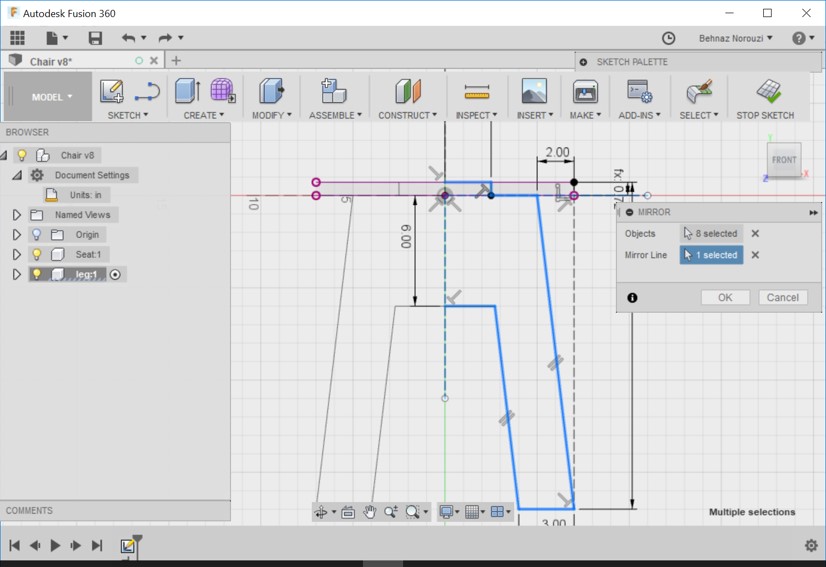Click the Create Form purple icon

223,90
